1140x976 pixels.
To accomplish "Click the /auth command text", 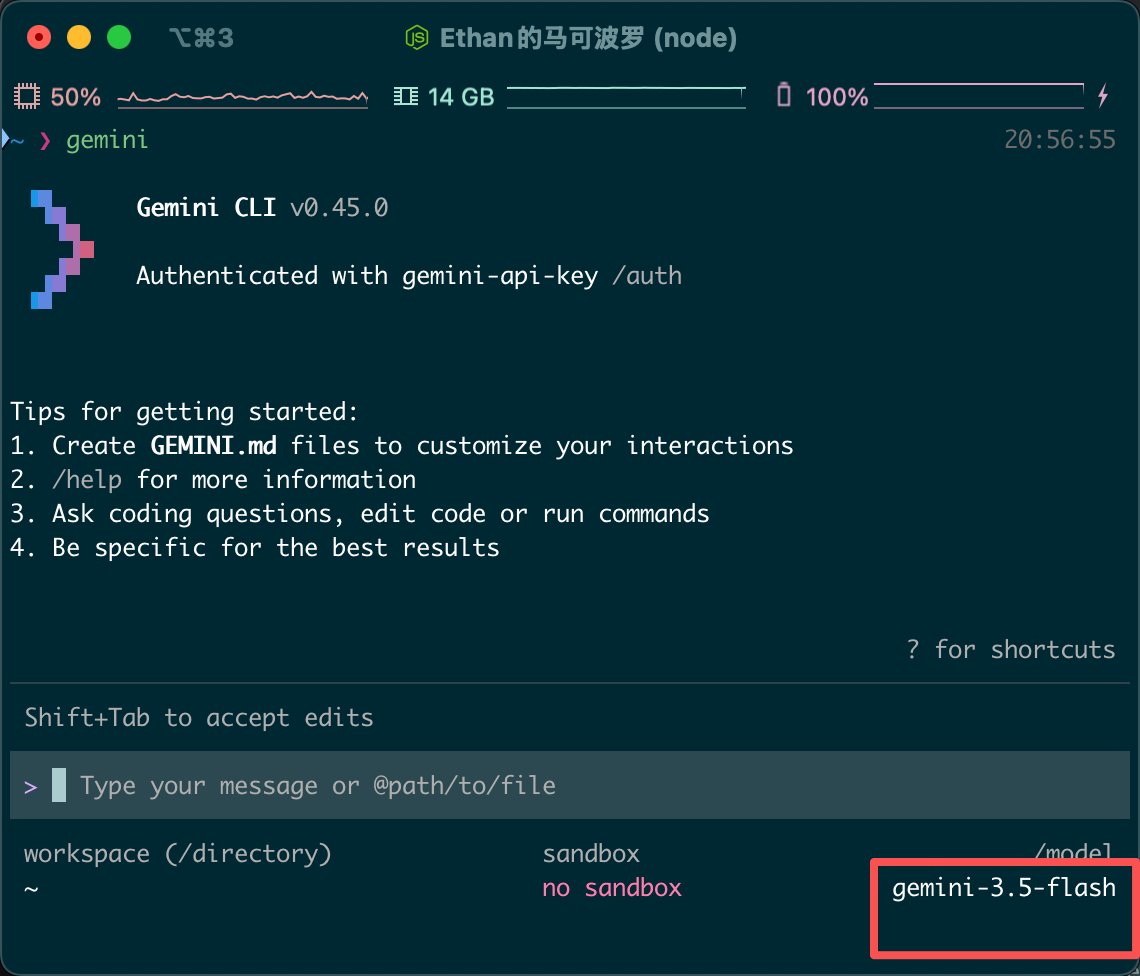I will [x=647, y=276].
